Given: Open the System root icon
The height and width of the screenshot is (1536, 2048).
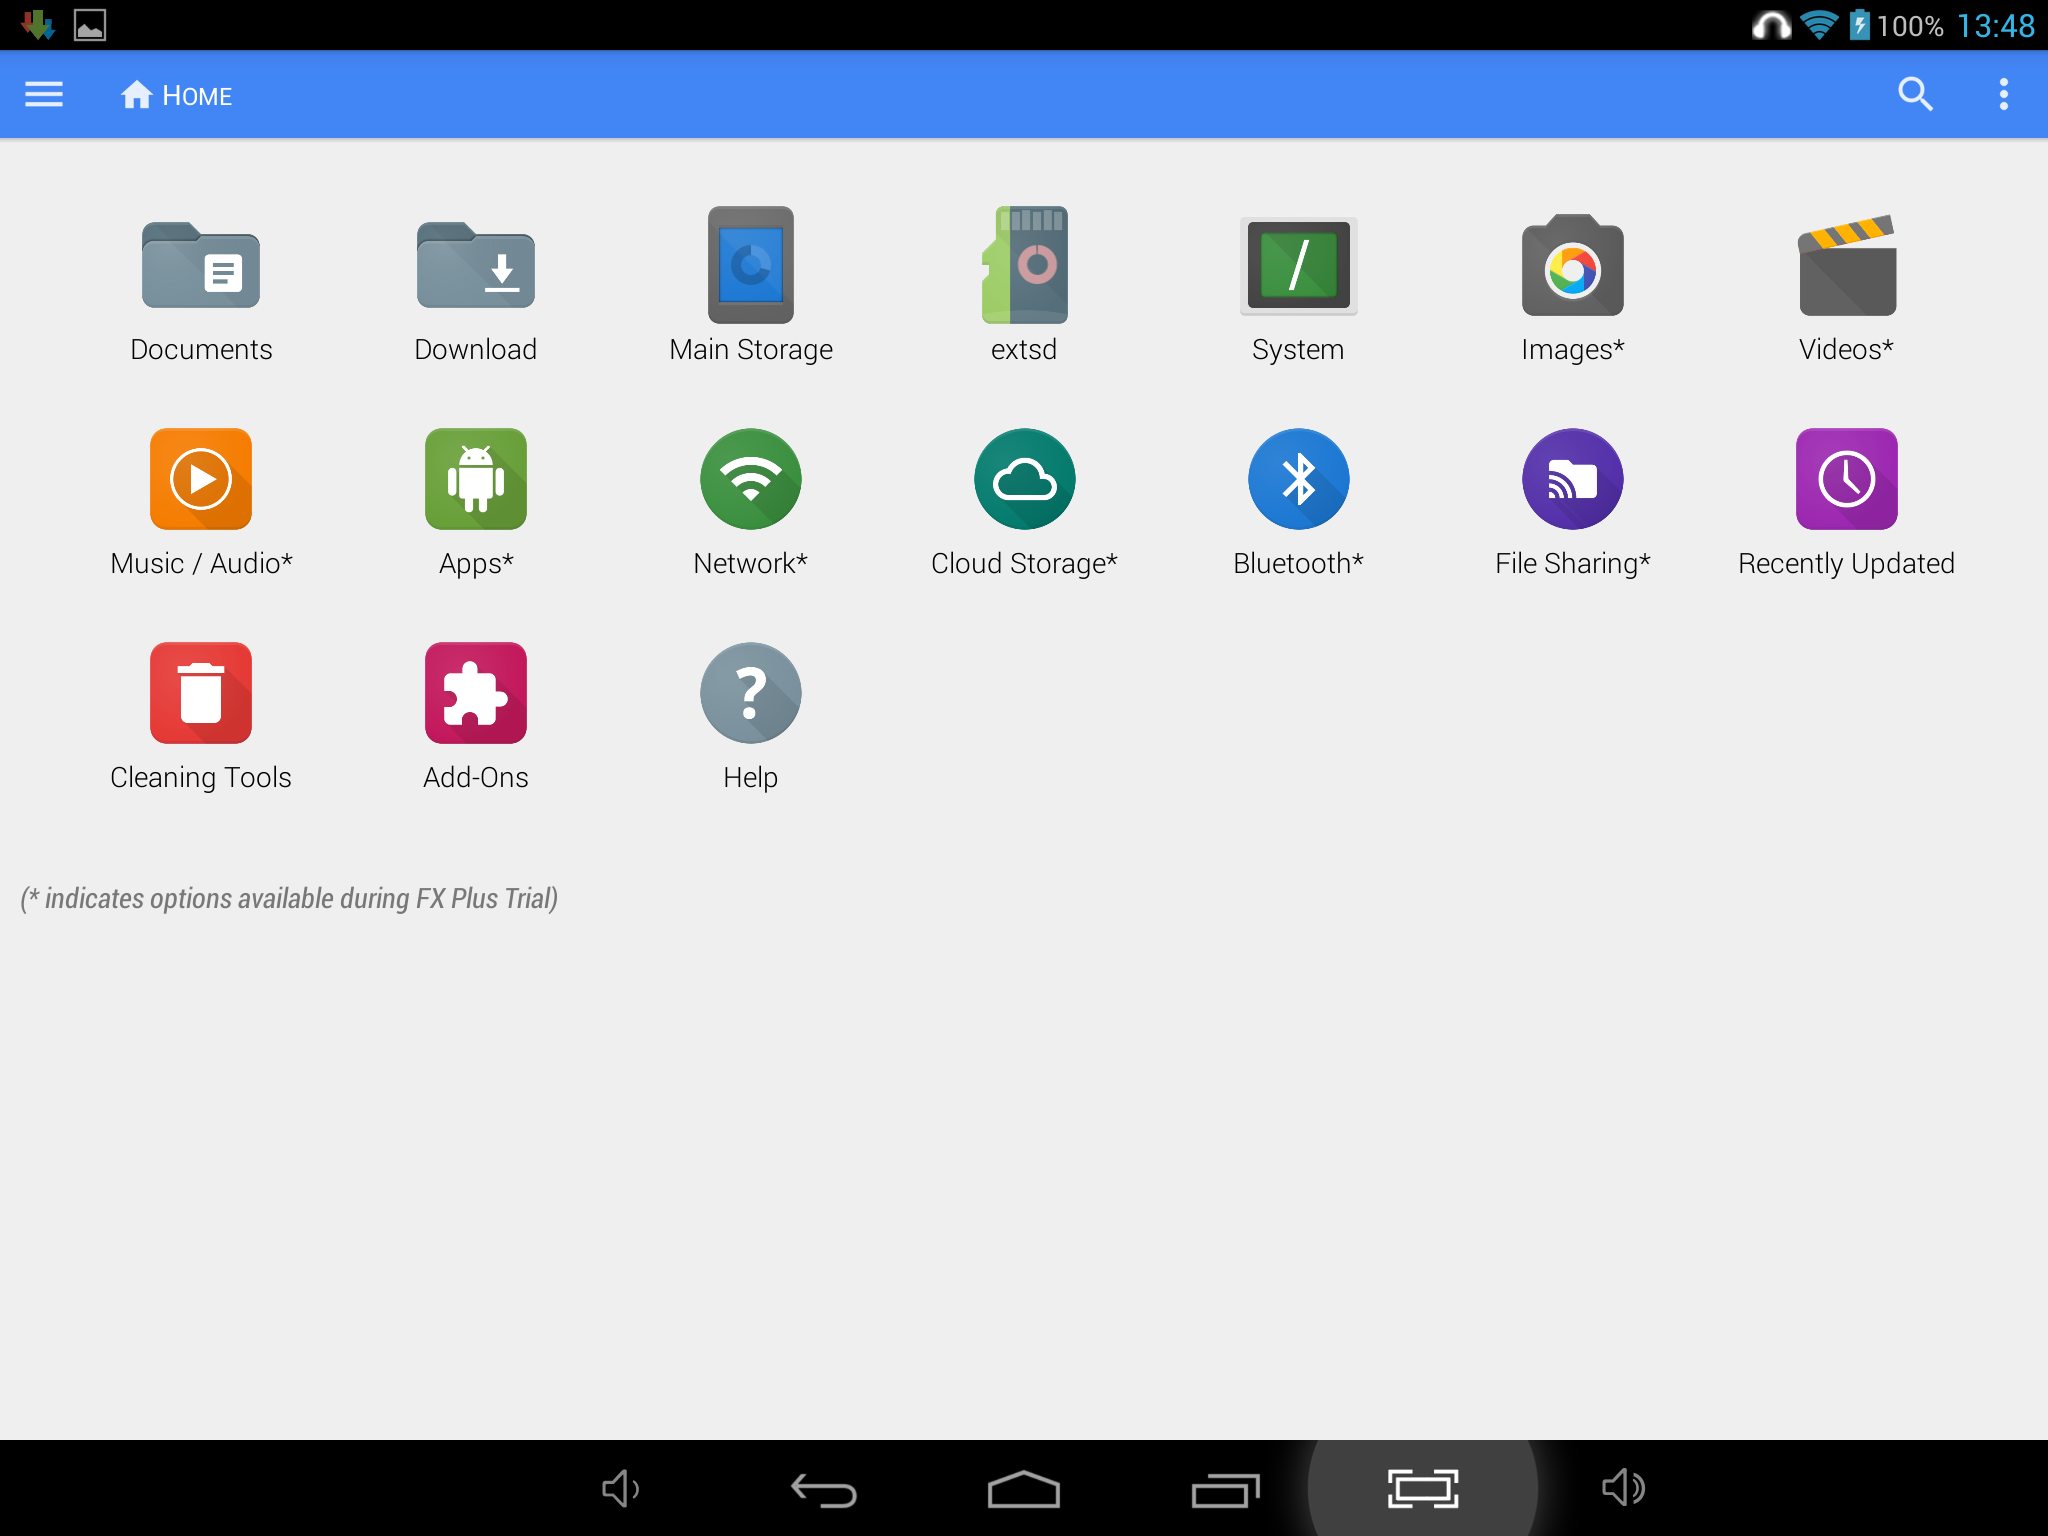Looking at the screenshot, I should click(1298, 266).
